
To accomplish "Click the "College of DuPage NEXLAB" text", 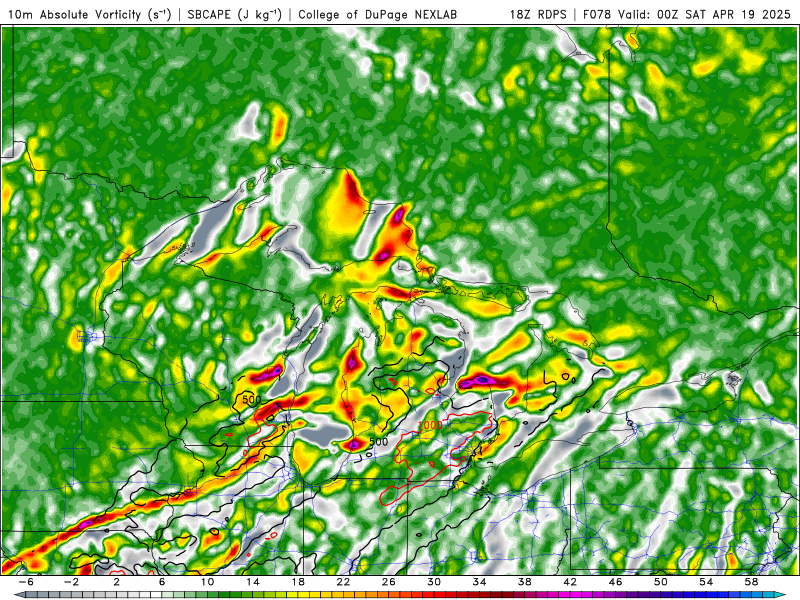I will tap(378, 14).
